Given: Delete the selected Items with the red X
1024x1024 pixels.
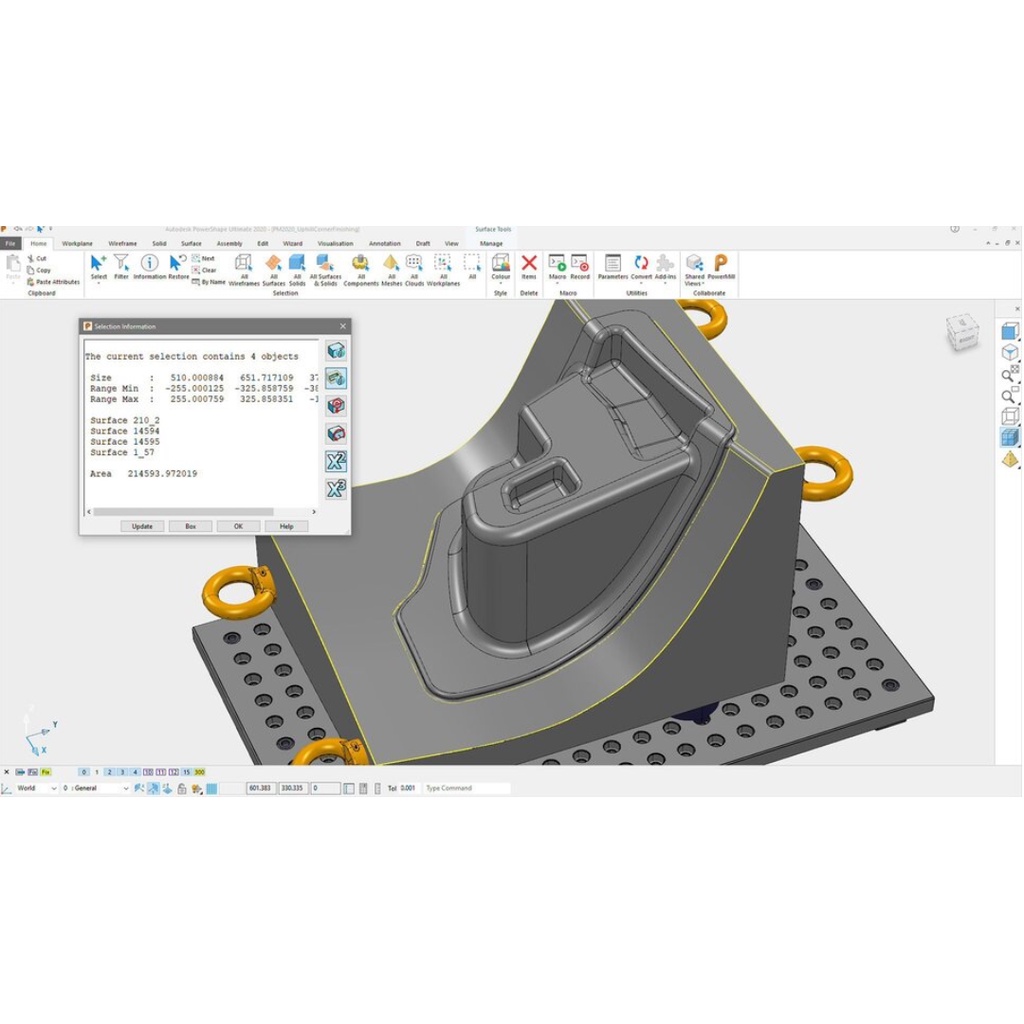Looking at the screenshot, I should 529,266.
